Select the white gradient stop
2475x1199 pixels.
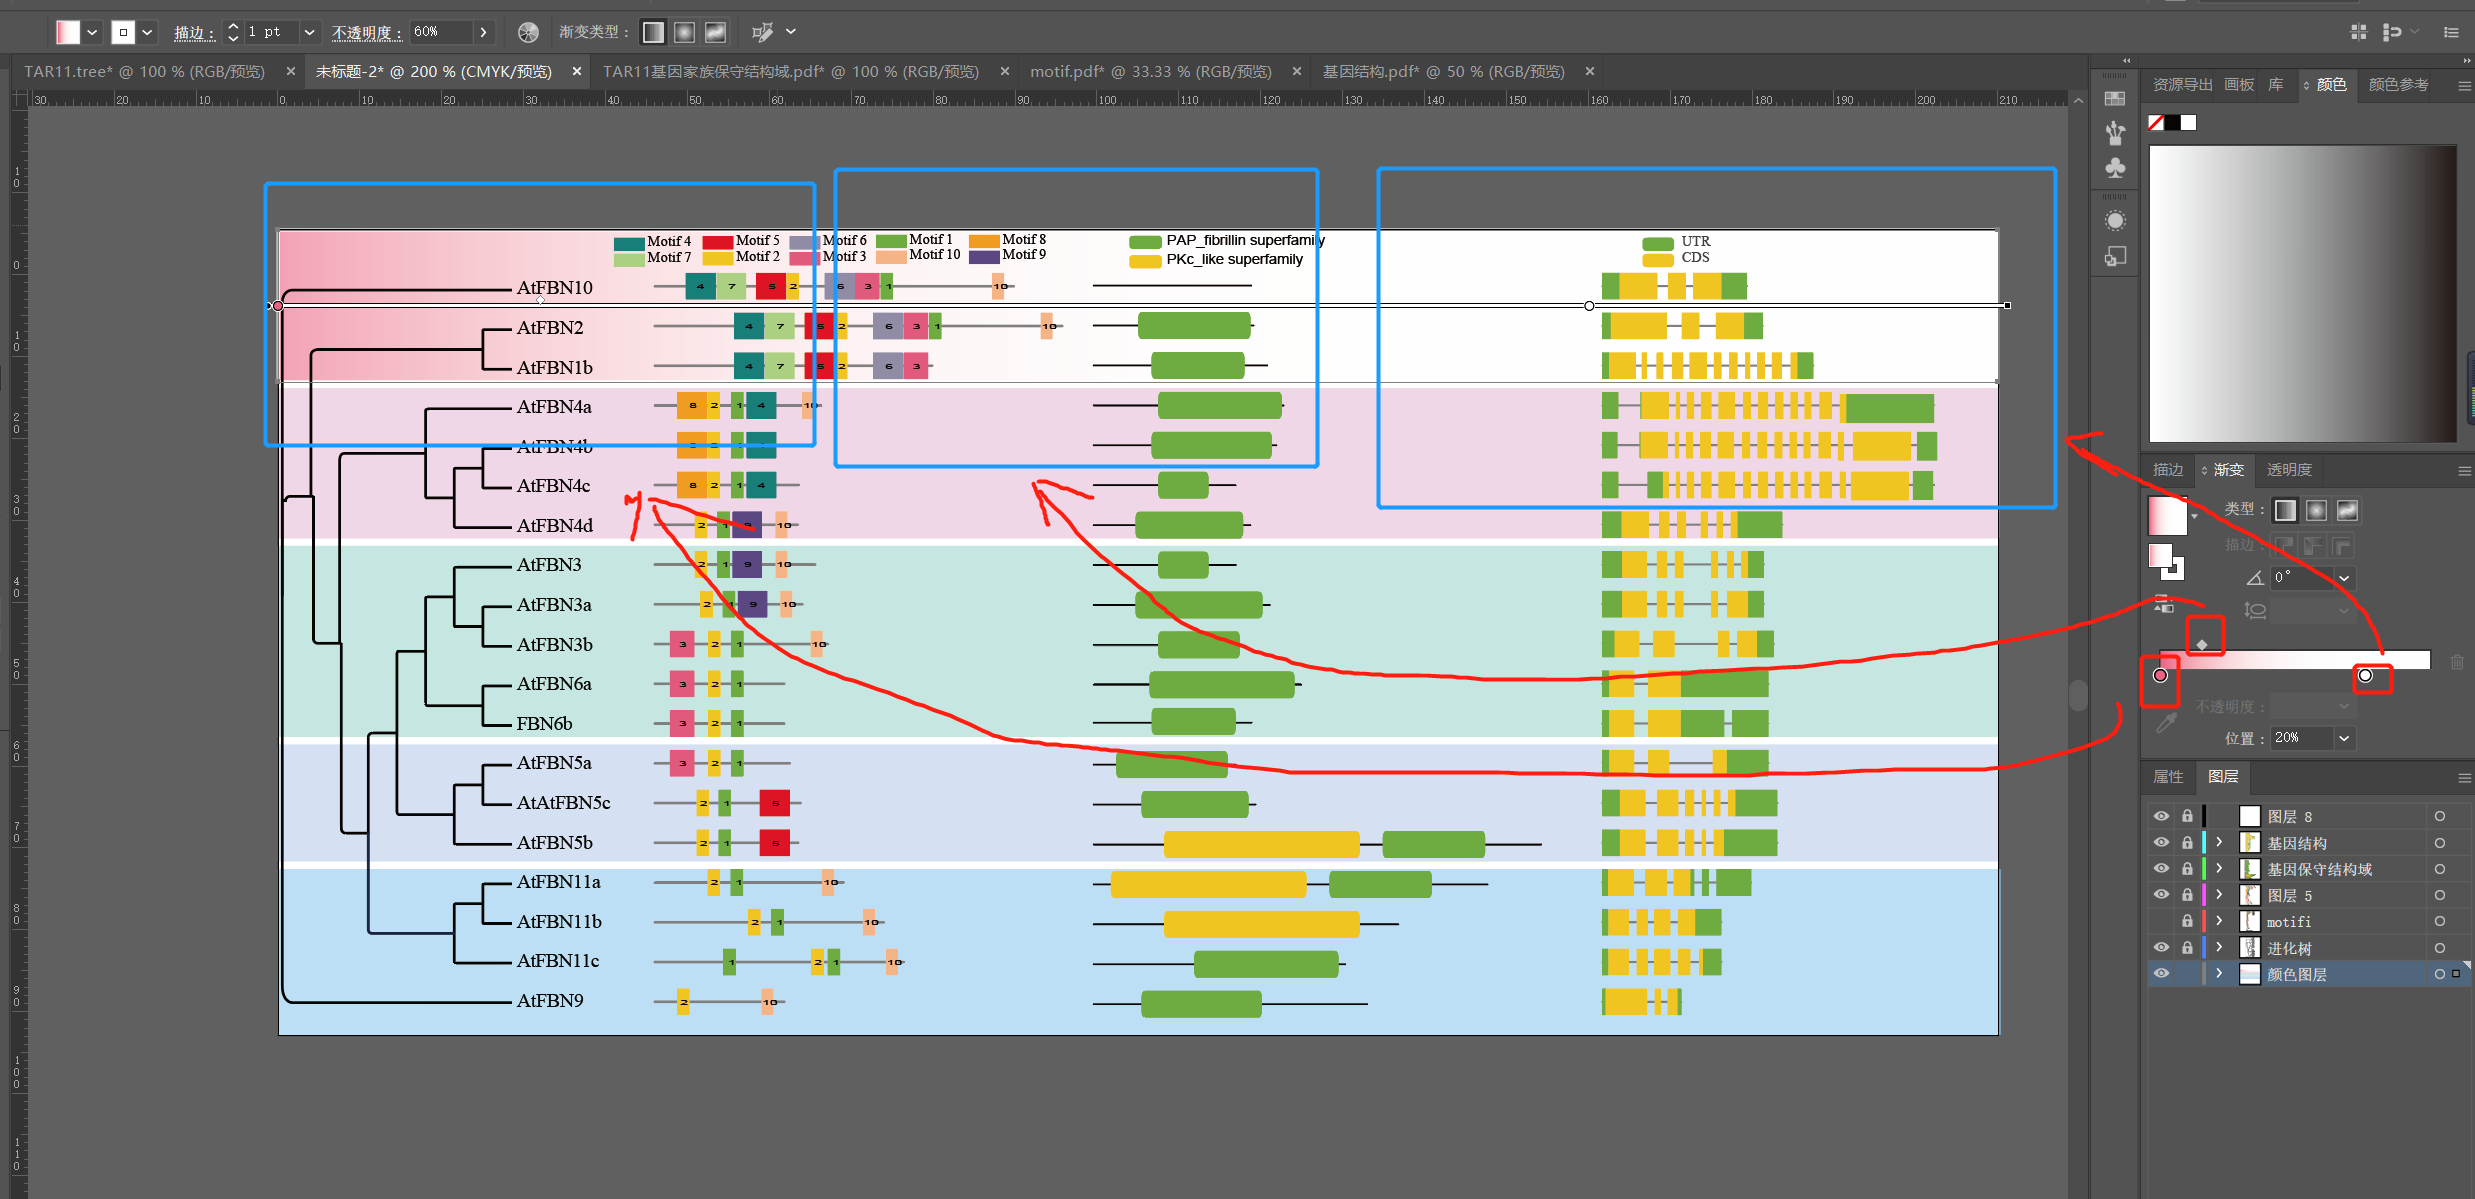[x=2365, y=676]
